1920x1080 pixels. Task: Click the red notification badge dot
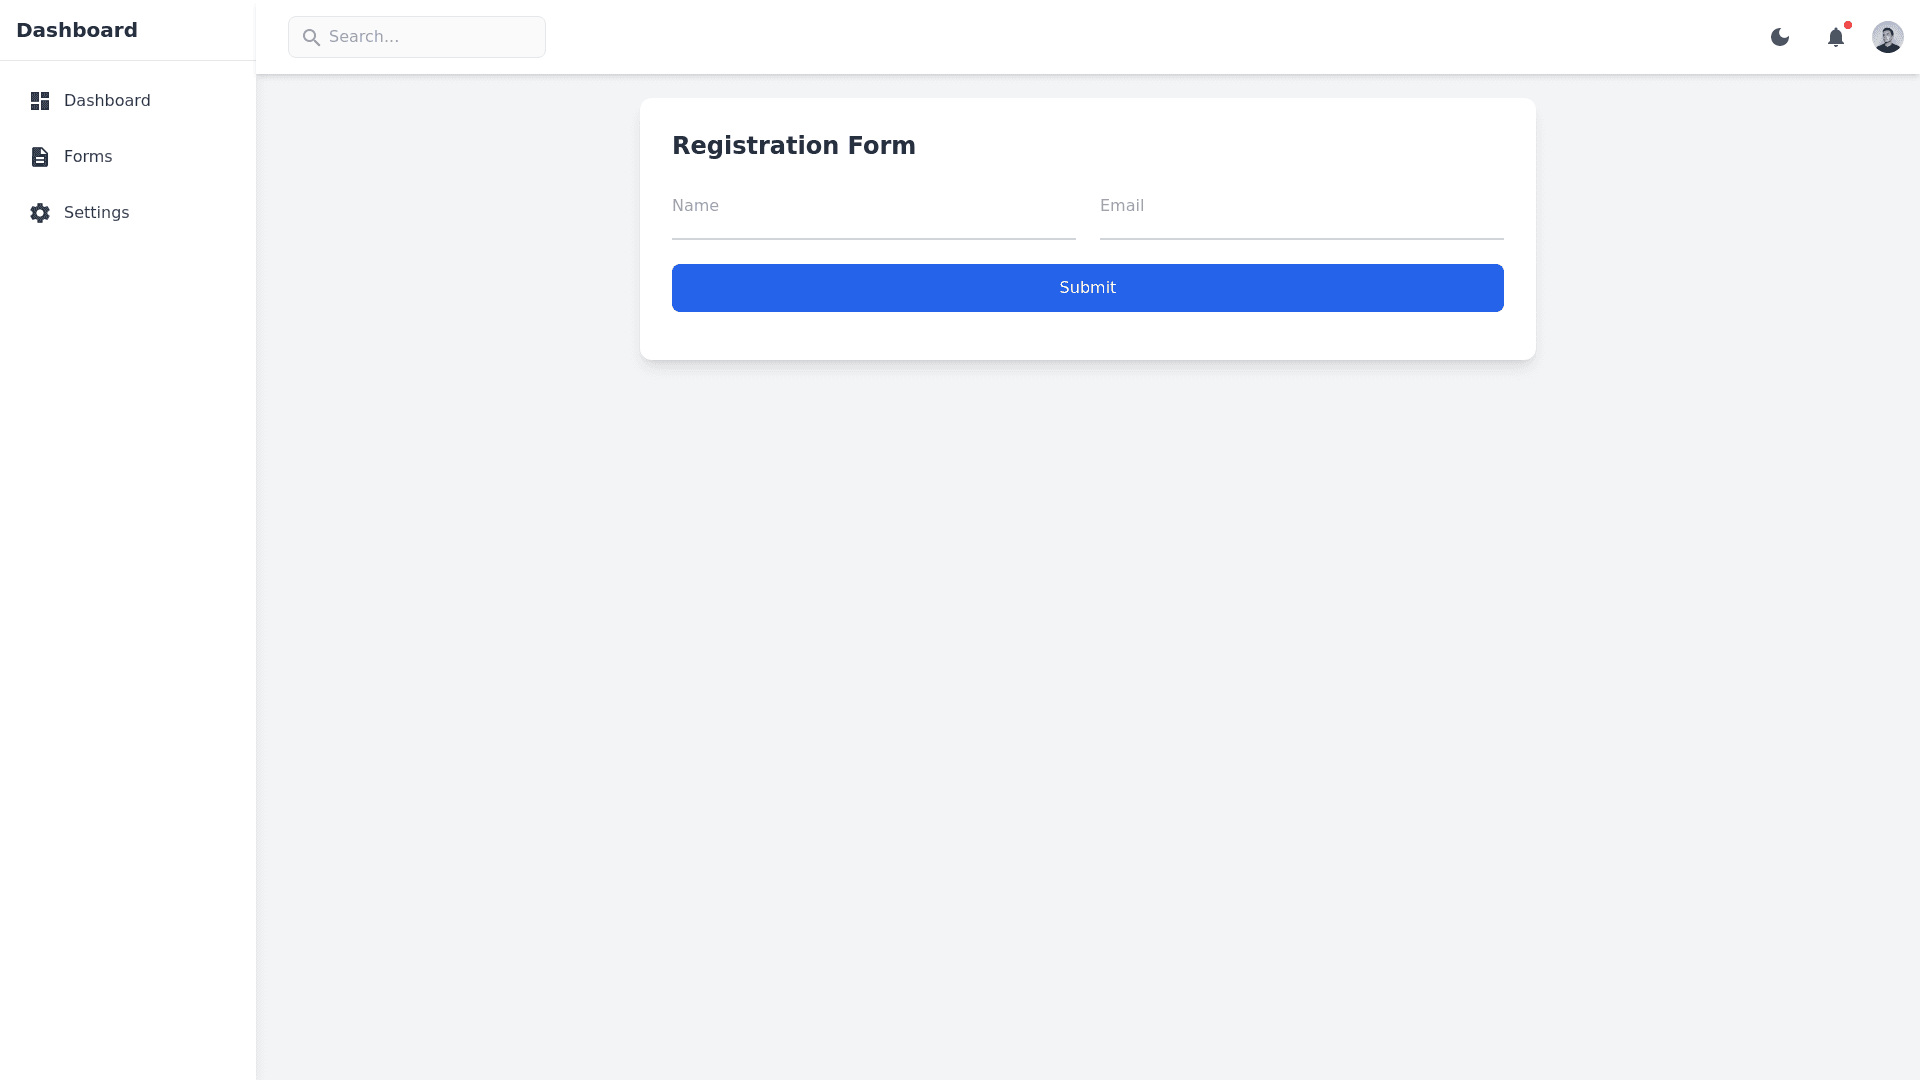(x=1848, y=25)
